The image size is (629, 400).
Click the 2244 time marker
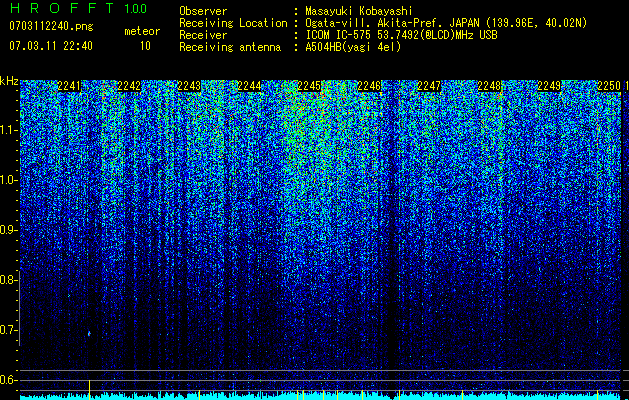point(249,86)
